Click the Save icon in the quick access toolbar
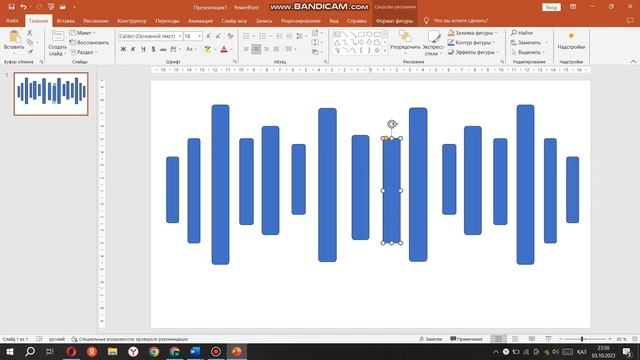Screen dimensions: 640x360 (11, 7)
